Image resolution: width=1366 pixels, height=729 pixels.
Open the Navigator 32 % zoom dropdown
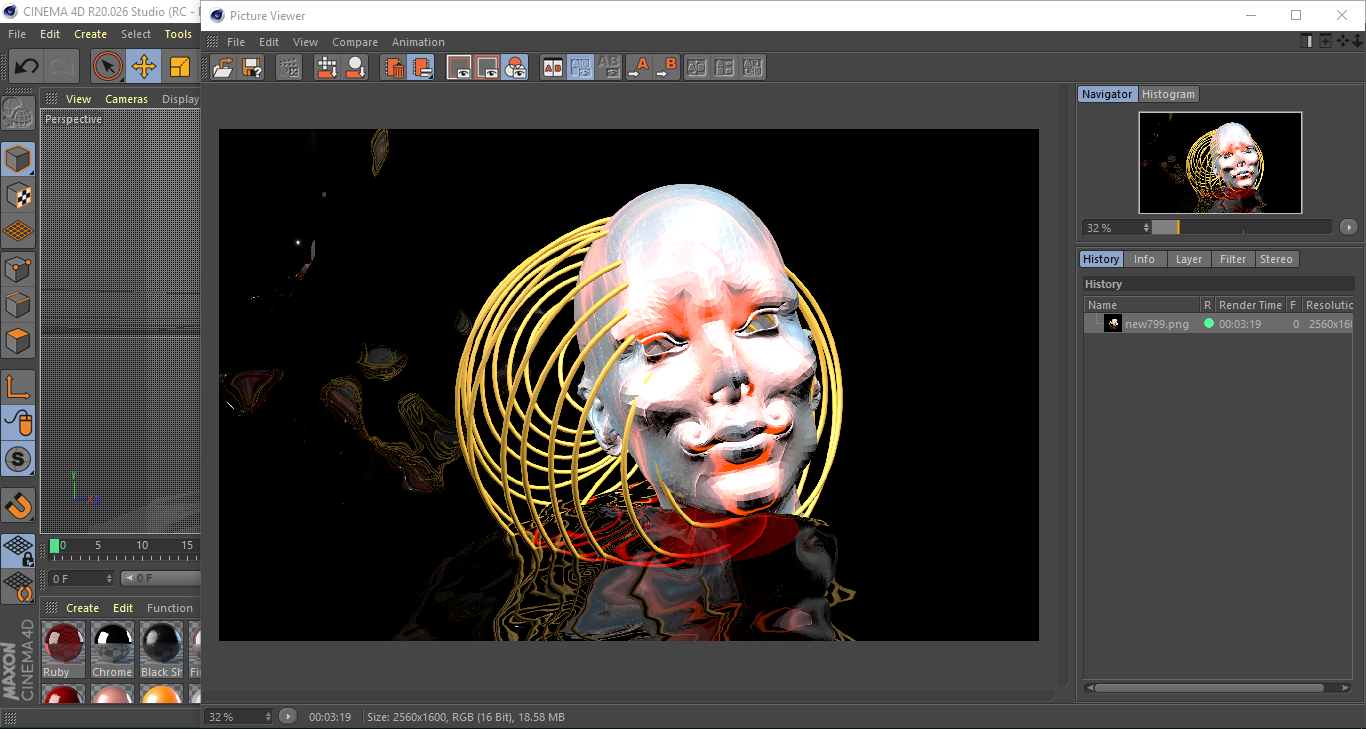click(1116, 228)
